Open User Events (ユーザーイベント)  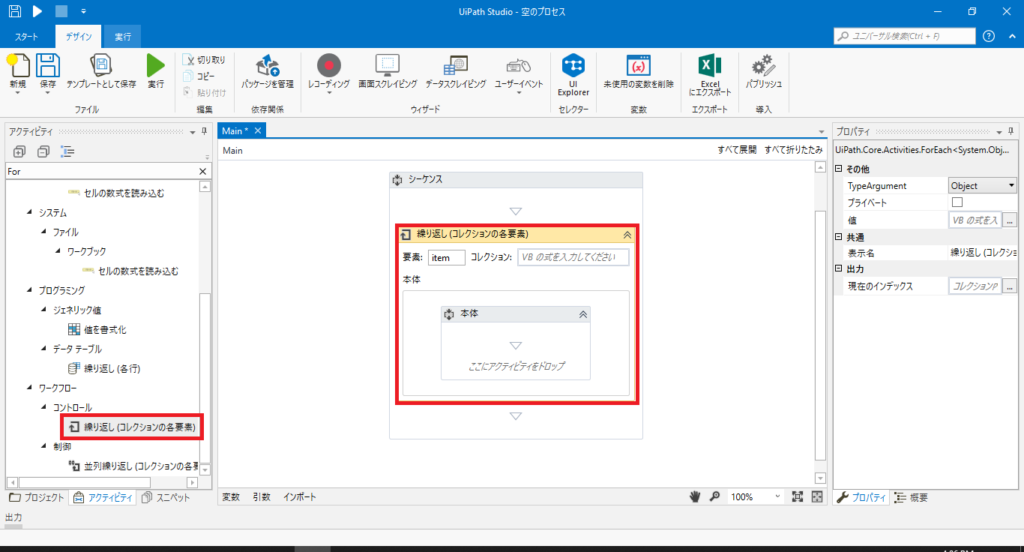pyautogui.click(x=519, y=71)
